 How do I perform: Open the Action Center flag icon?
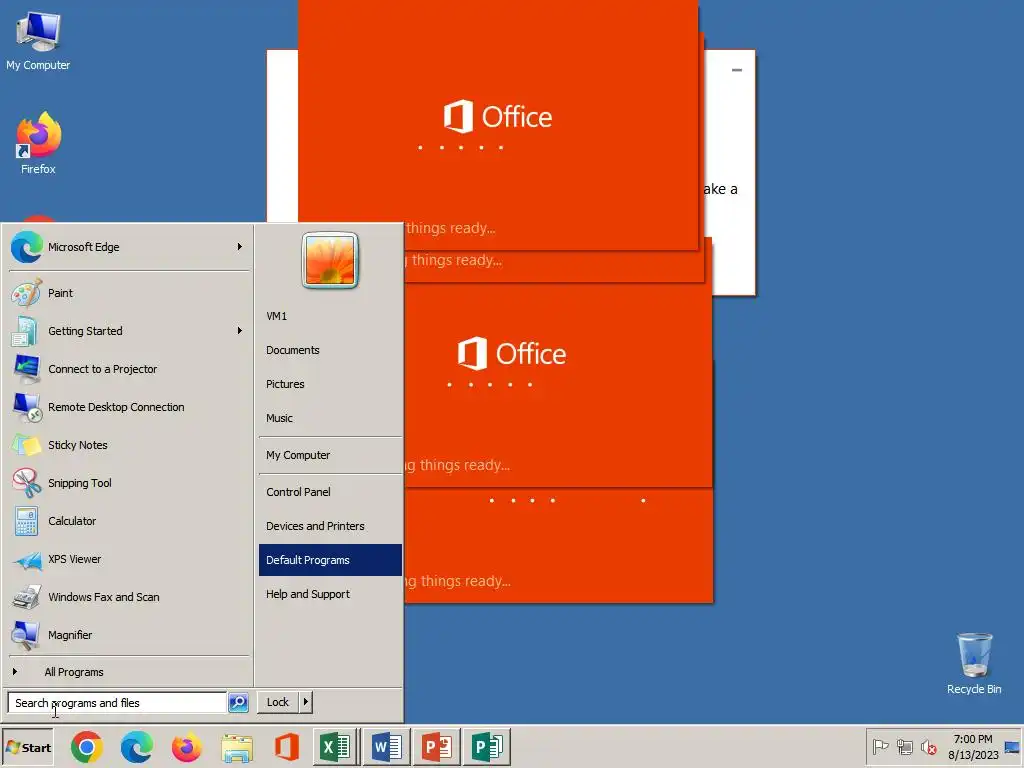pos(880,746)
